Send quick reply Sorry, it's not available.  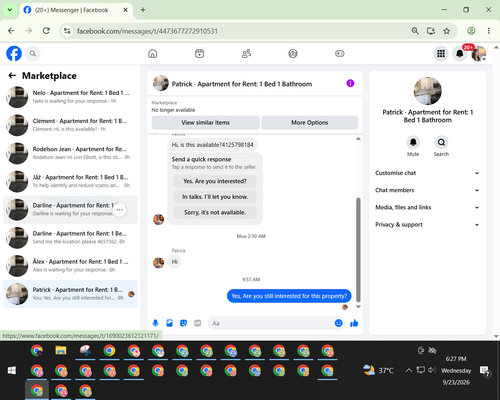click(215, 212)
